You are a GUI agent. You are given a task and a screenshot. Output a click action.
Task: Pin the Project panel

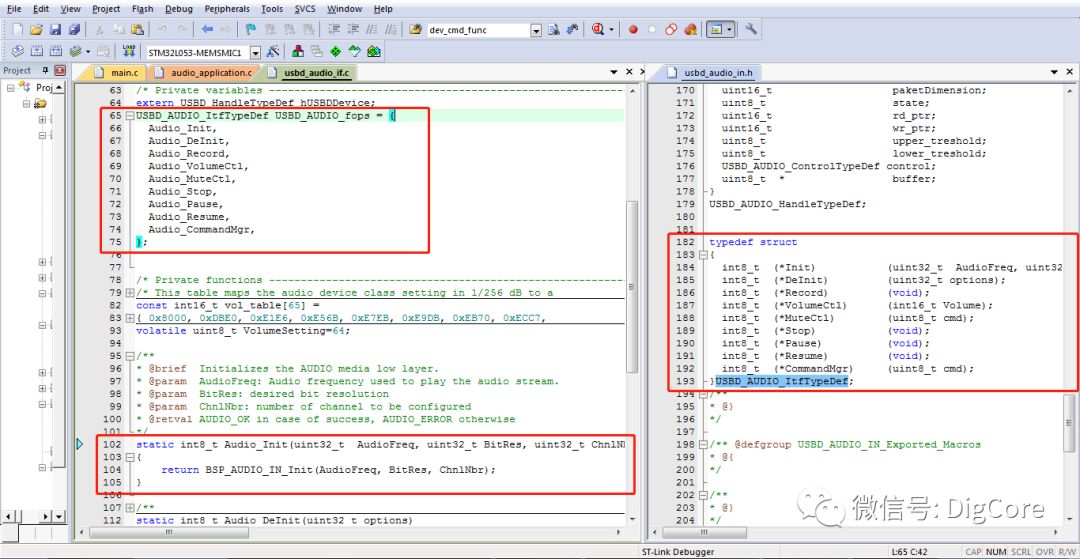coord(45,70)
